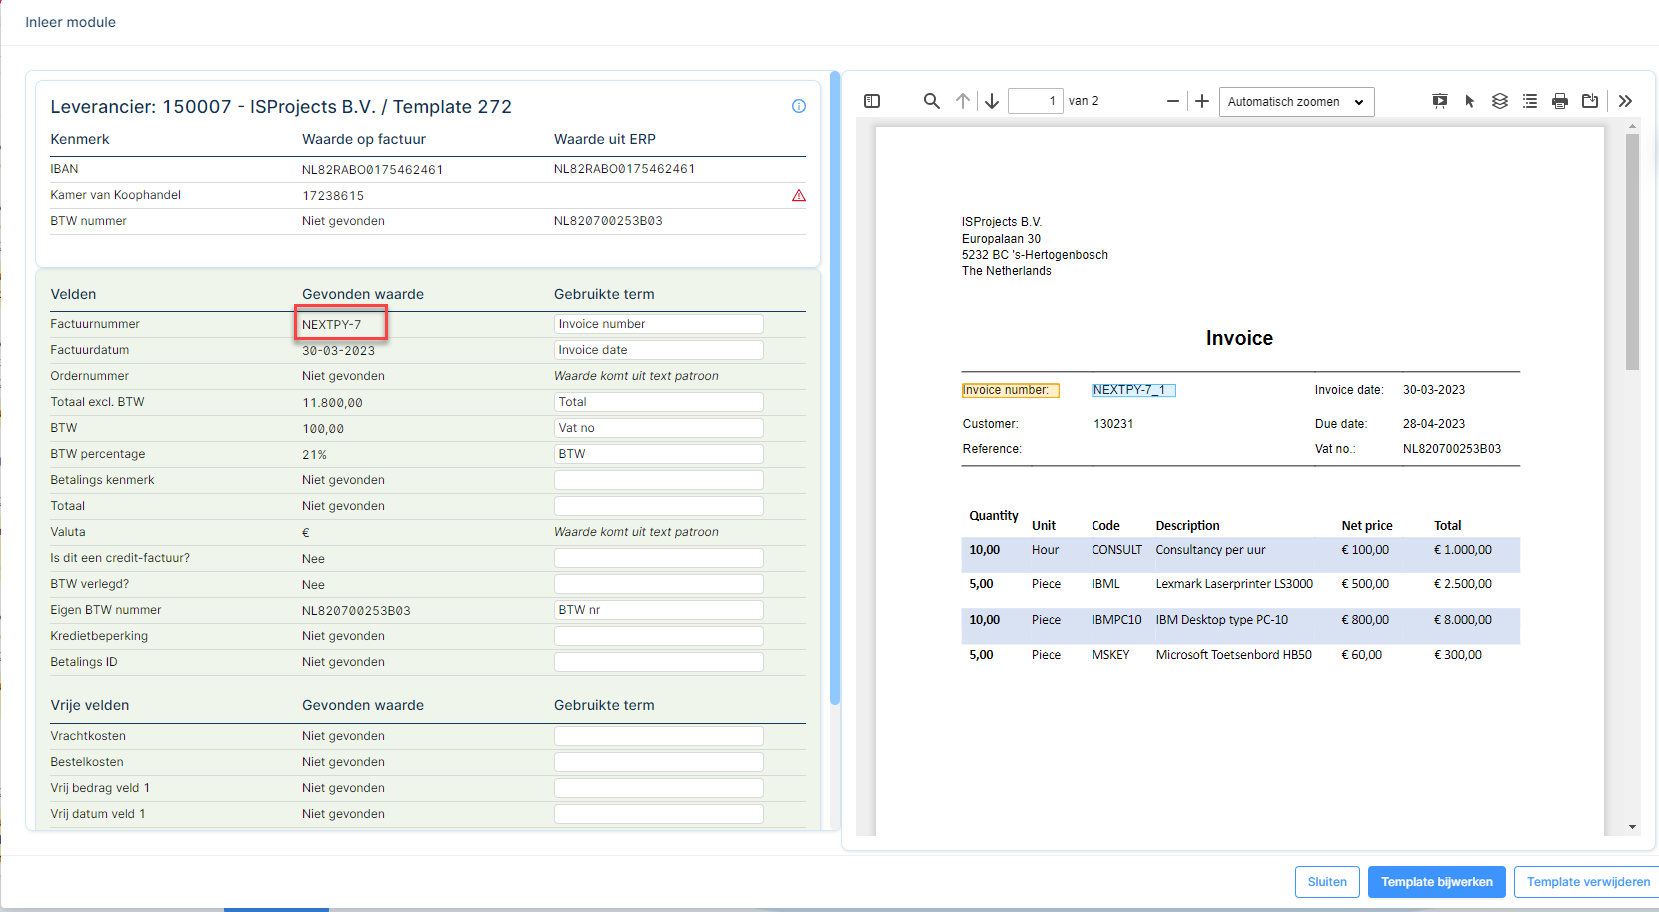Viewport: 1659px width, 912px height.
Task: Click the Leverancier heading text
Action: point(281,107)
